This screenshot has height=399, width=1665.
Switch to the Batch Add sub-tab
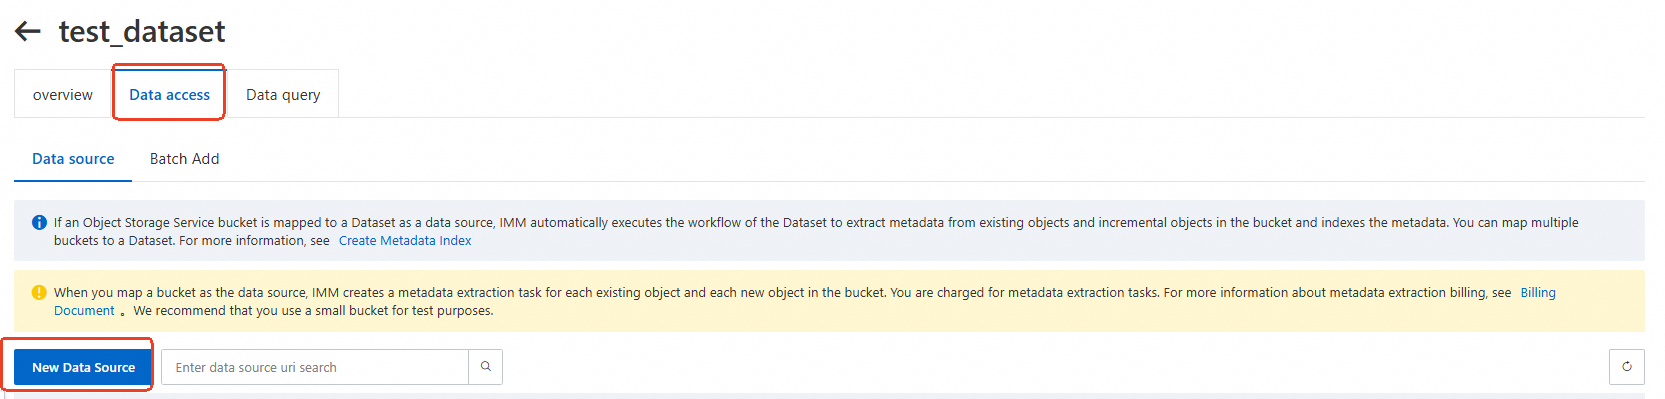(184, 159)
